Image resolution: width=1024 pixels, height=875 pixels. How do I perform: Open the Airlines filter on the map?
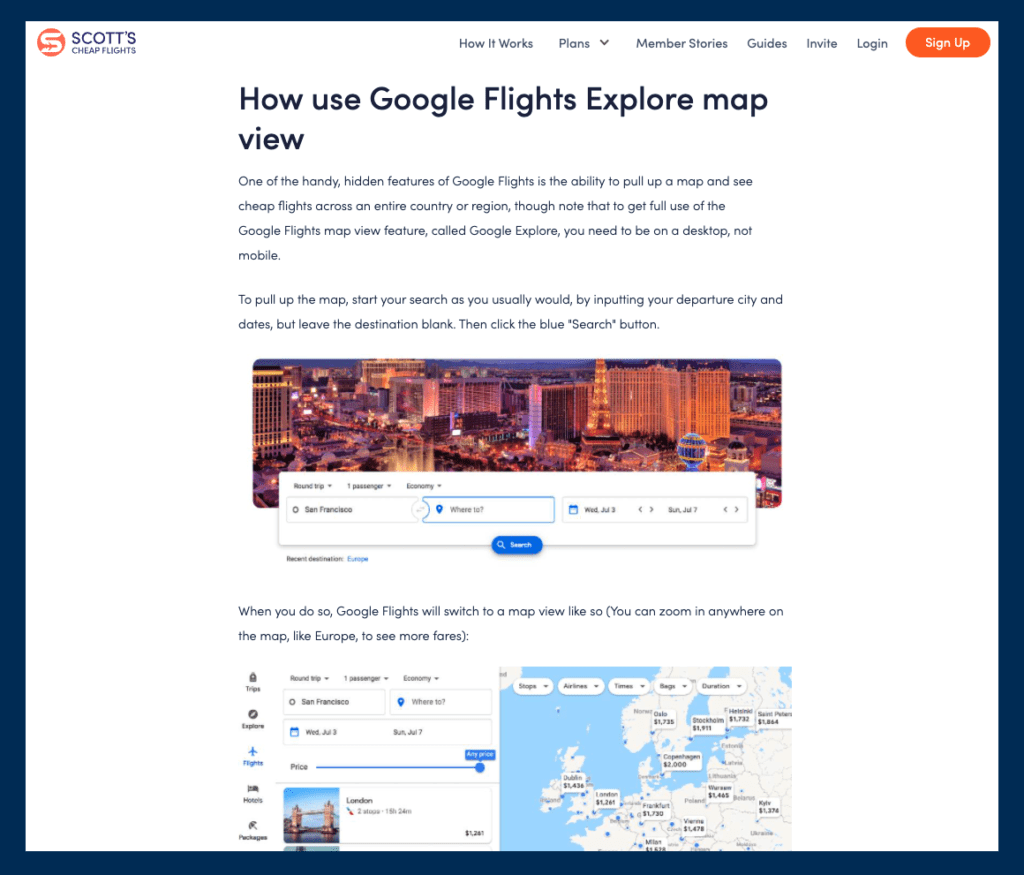tap(580, 686)
